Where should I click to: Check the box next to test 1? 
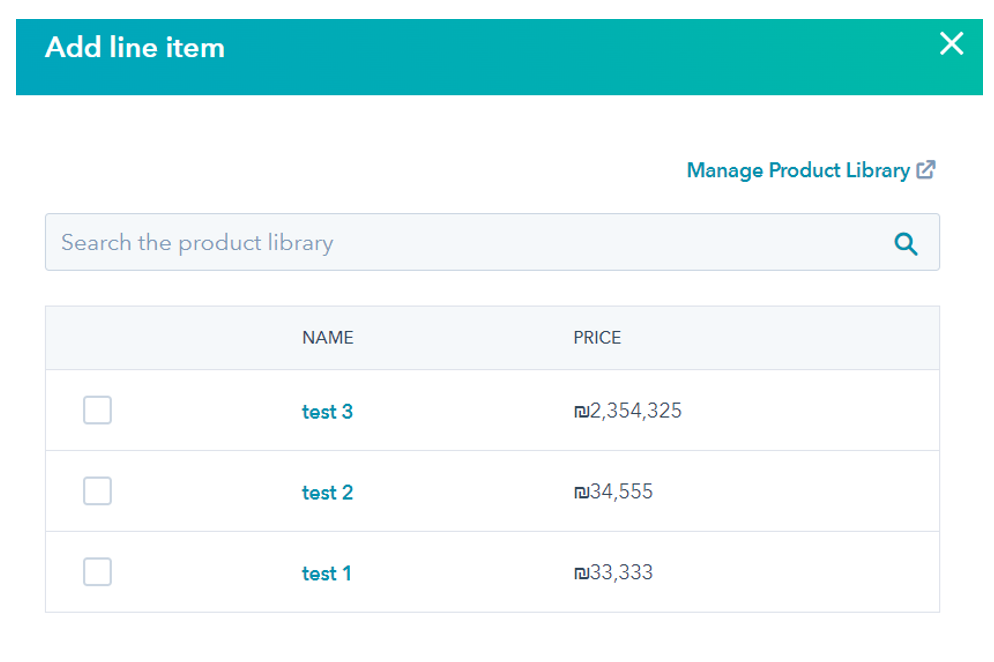(x=97, y=572)
